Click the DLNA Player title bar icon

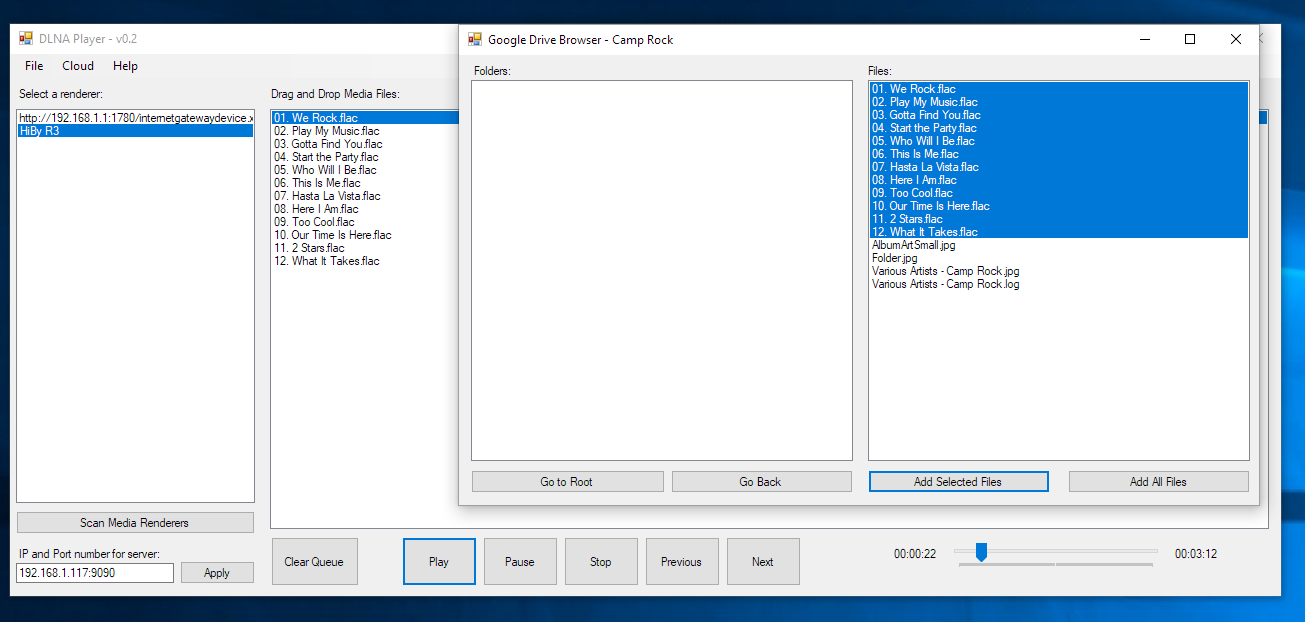click(26, 39)
